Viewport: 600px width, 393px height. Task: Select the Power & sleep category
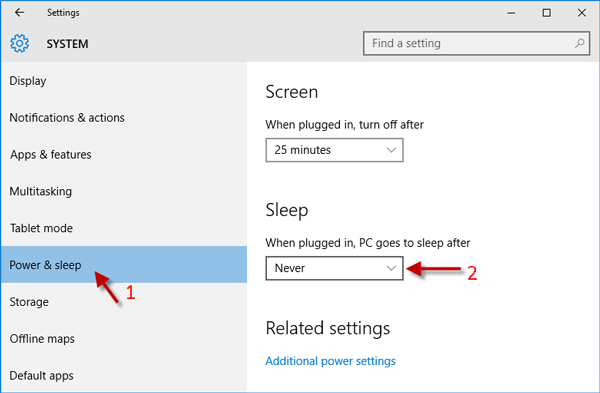click(124, 265)
